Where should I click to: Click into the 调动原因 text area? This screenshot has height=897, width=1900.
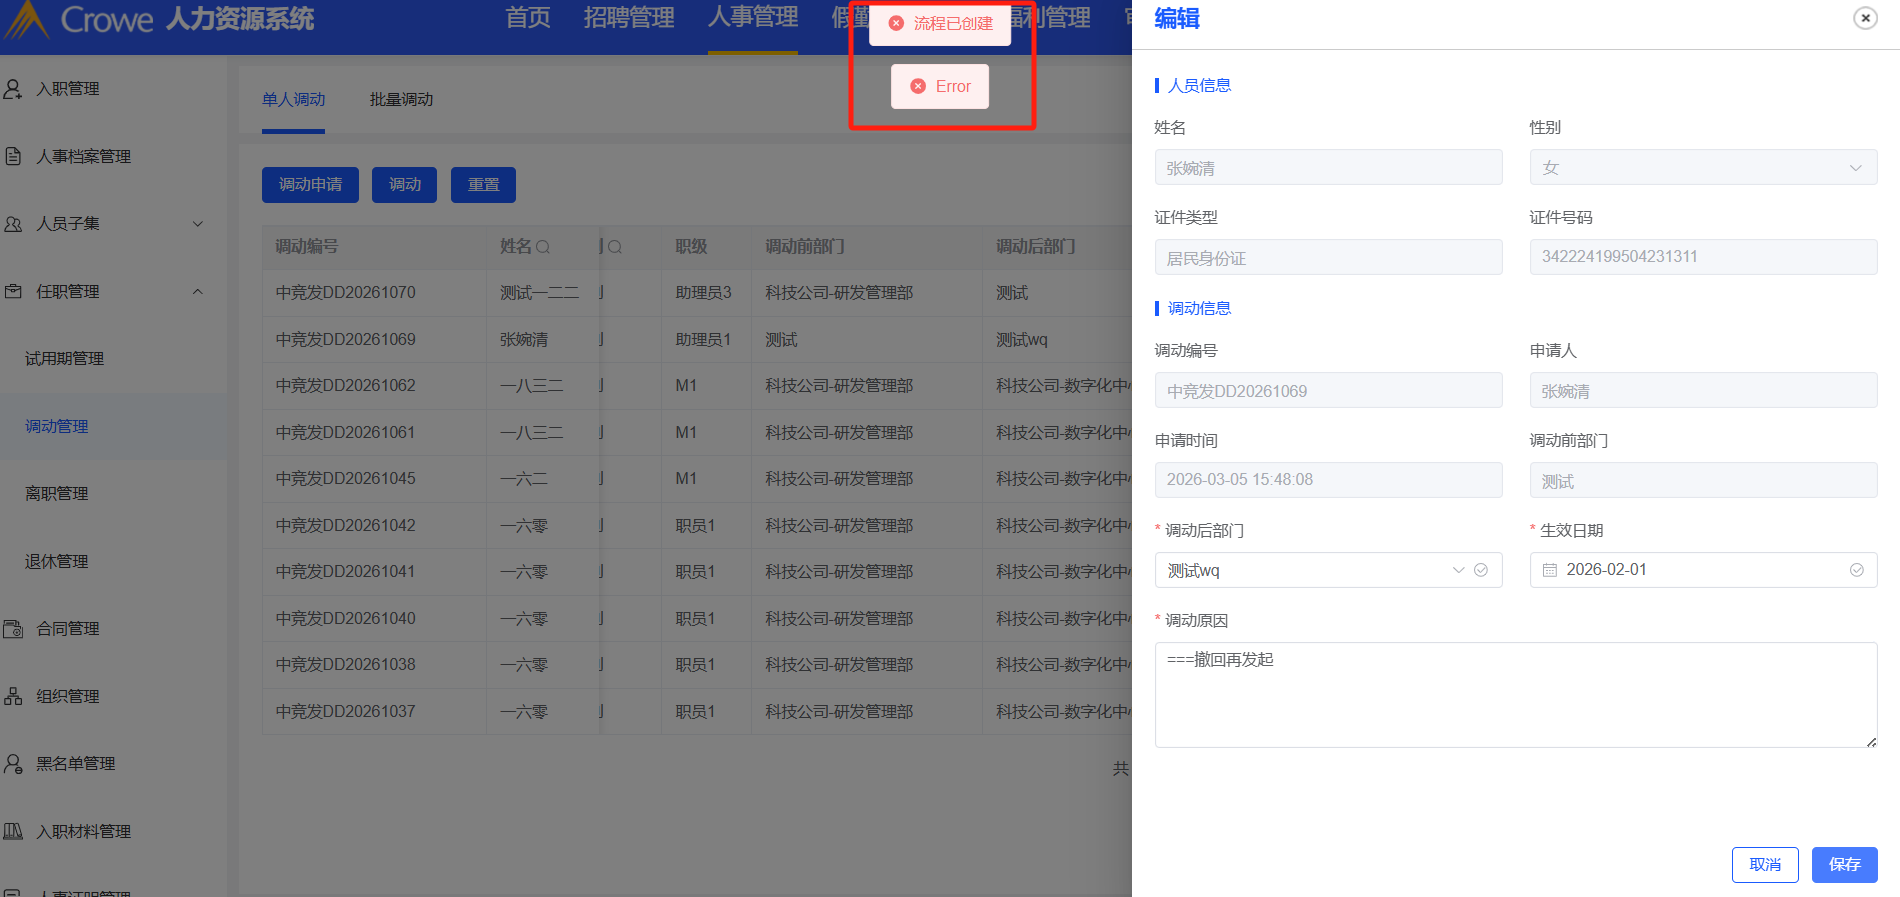[1516, 695]
